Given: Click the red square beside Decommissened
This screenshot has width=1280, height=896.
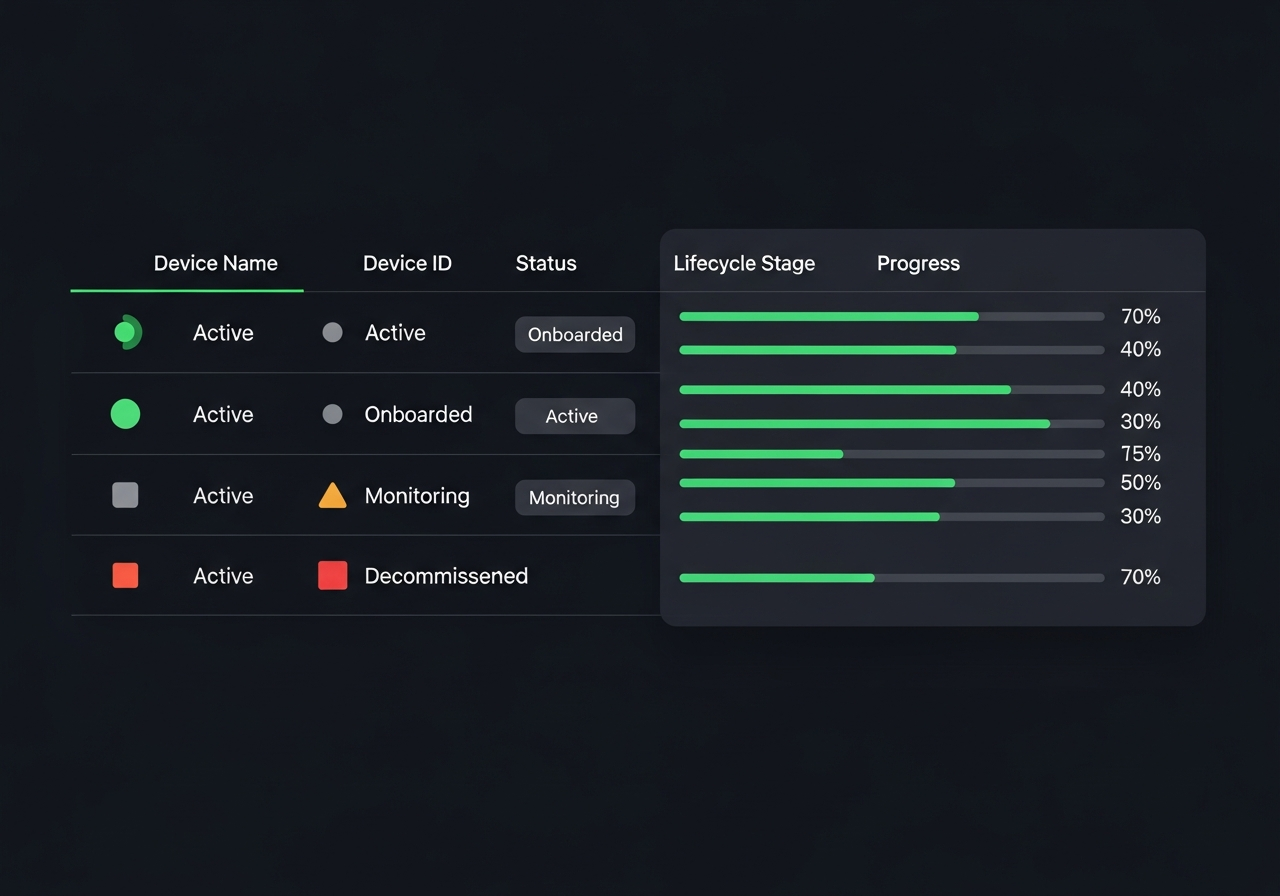Looking at the screenshot, I should click(x=332, y=576).
